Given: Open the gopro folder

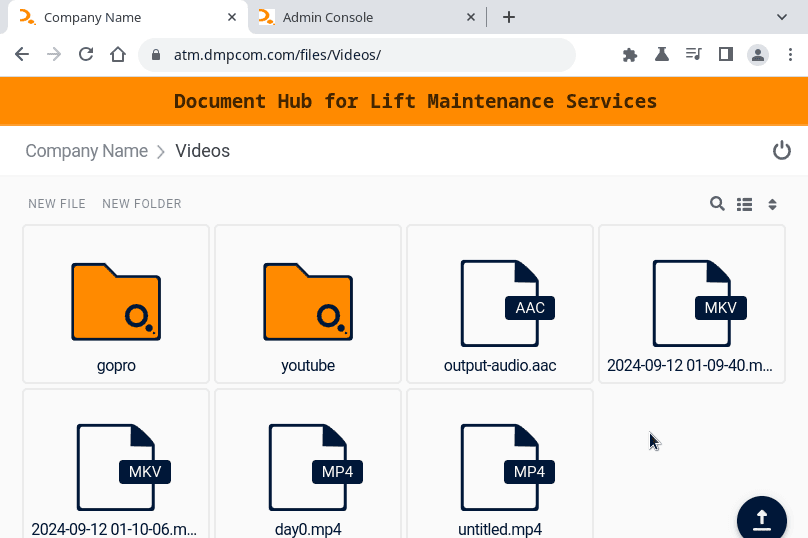Looking at the screenshot, I should (116, 304).
